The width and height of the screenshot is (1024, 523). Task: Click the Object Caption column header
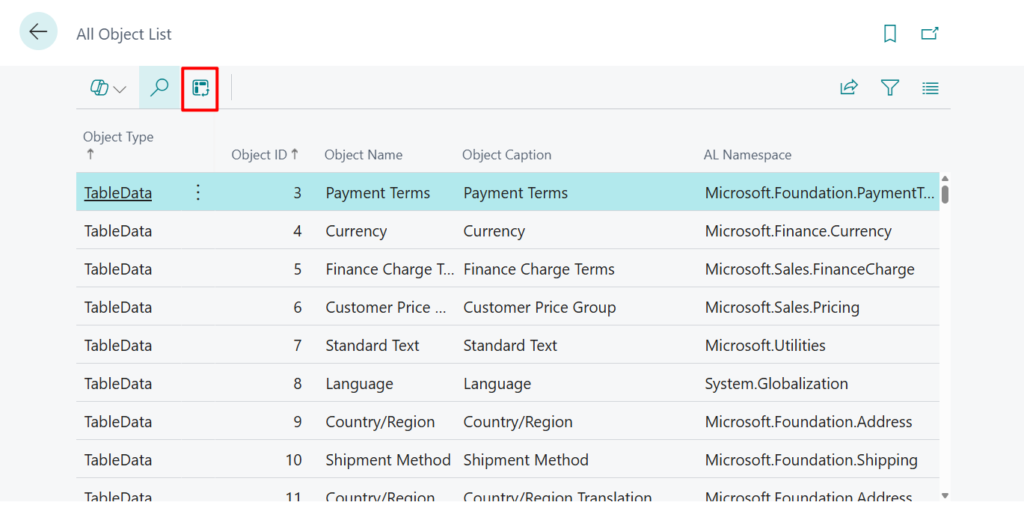click(506, 155)
